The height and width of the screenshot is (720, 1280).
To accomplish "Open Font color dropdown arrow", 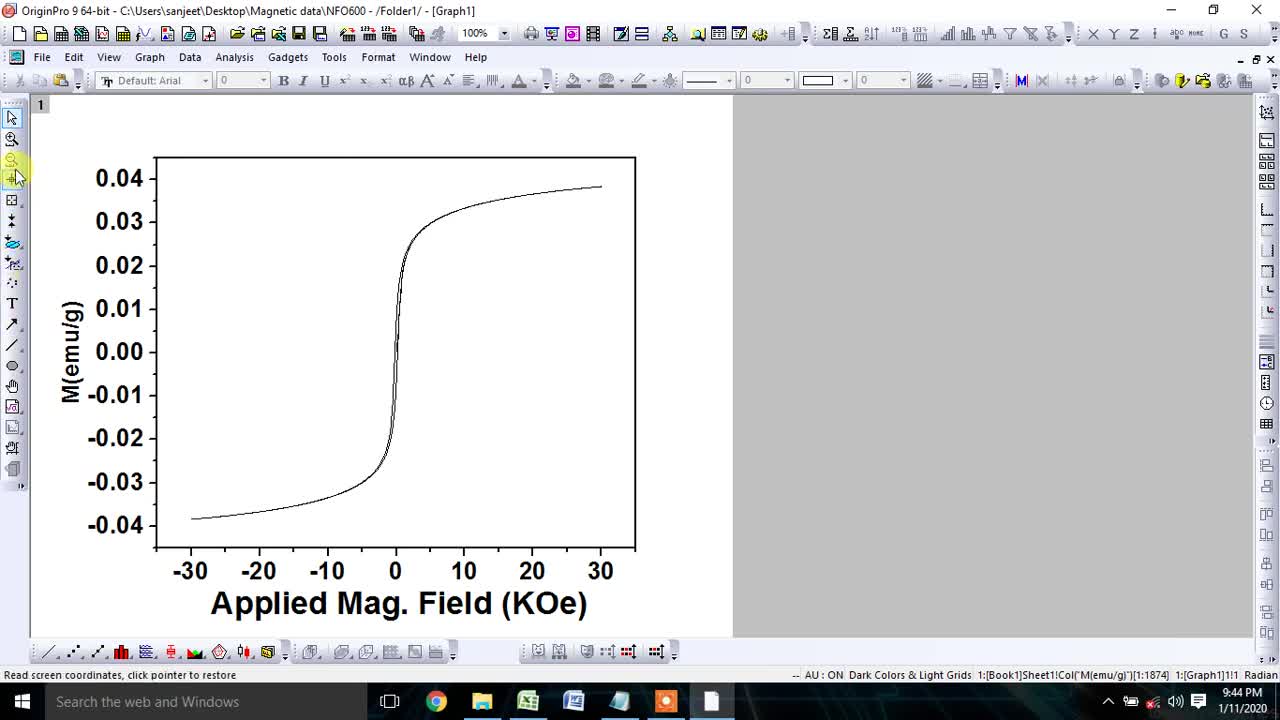I will pyautogui.click(x=534, y=81).
